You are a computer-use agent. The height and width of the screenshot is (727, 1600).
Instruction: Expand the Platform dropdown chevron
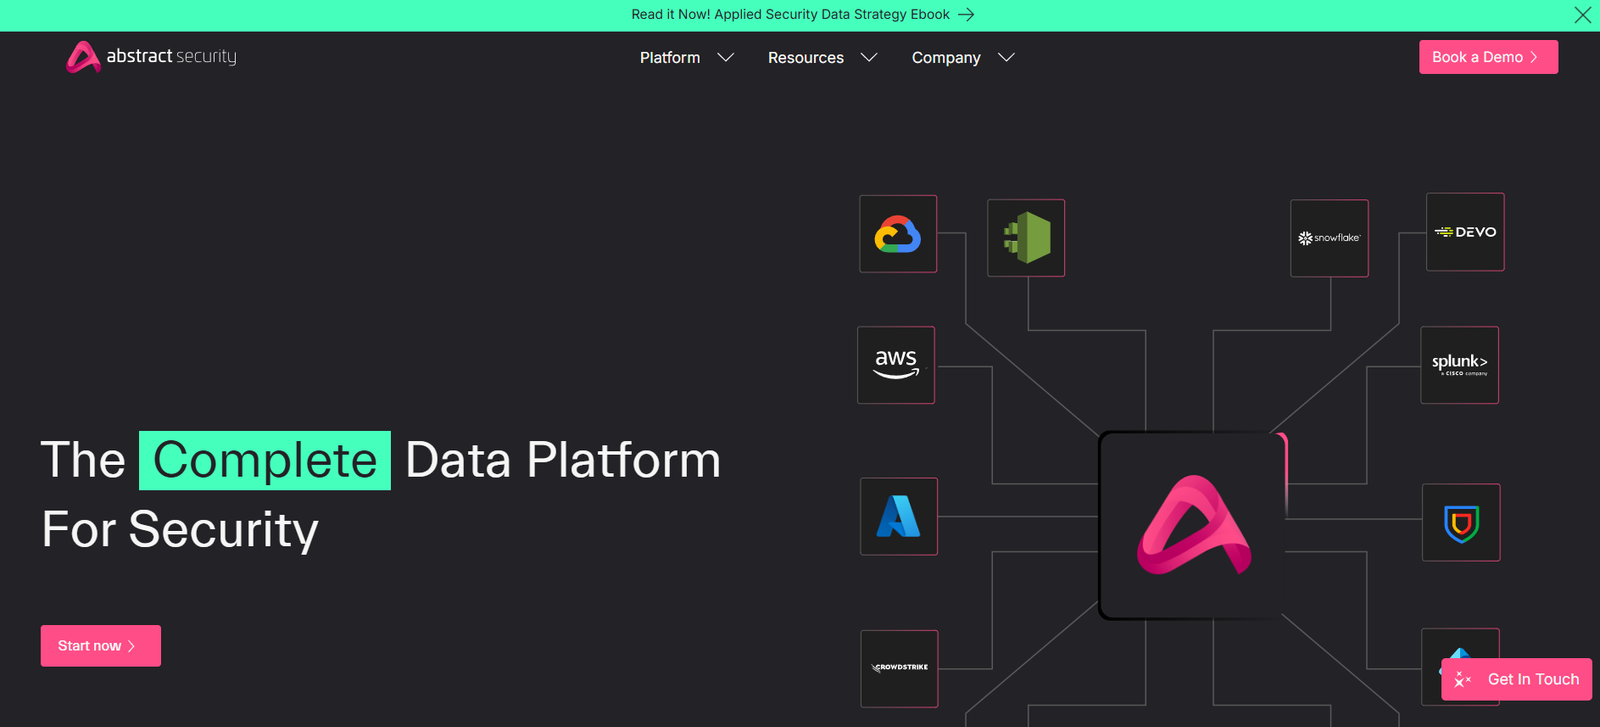pos(726,58)
